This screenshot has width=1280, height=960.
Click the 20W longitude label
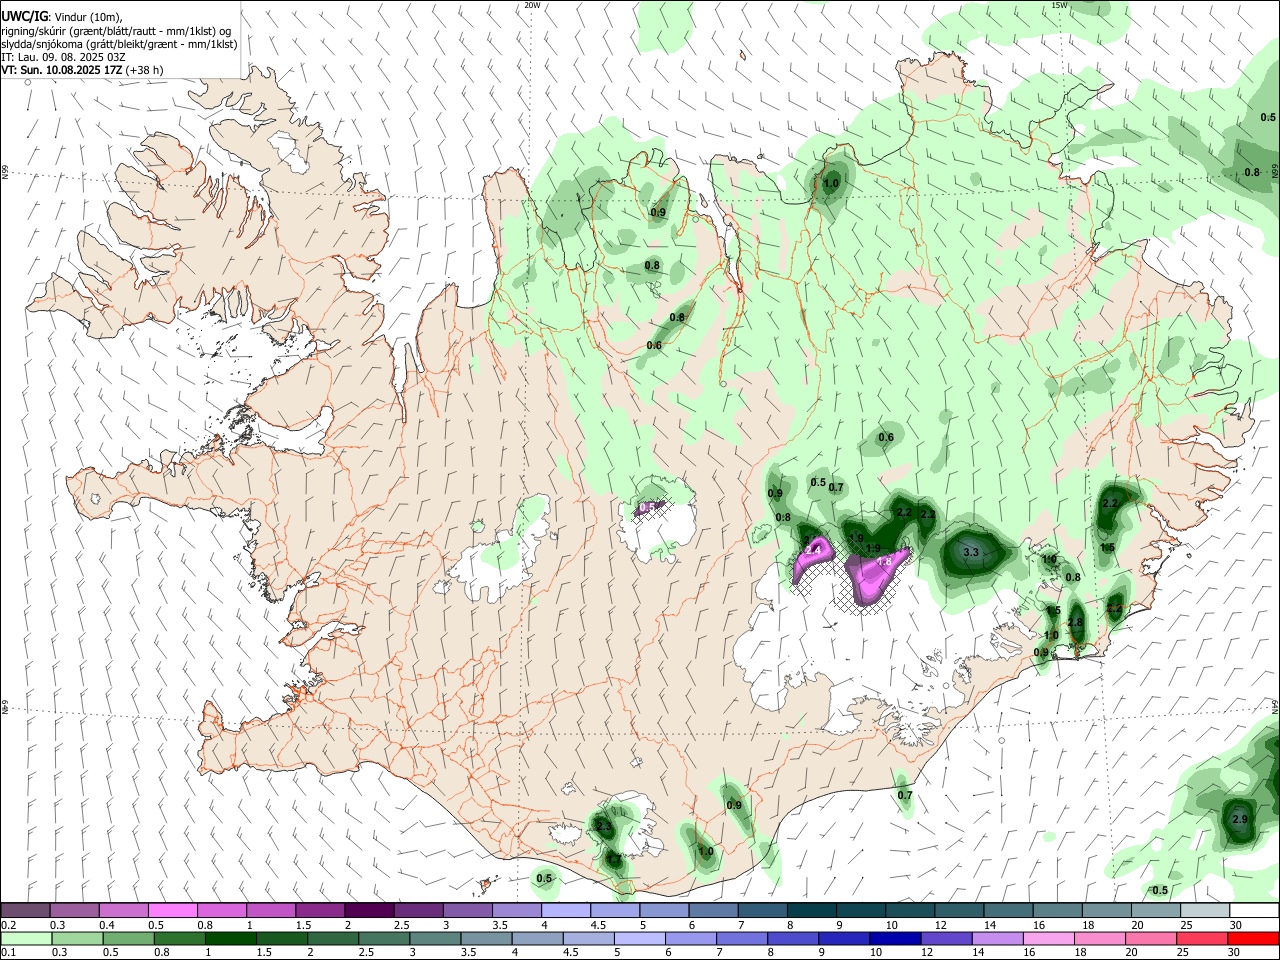pos(532,5)
